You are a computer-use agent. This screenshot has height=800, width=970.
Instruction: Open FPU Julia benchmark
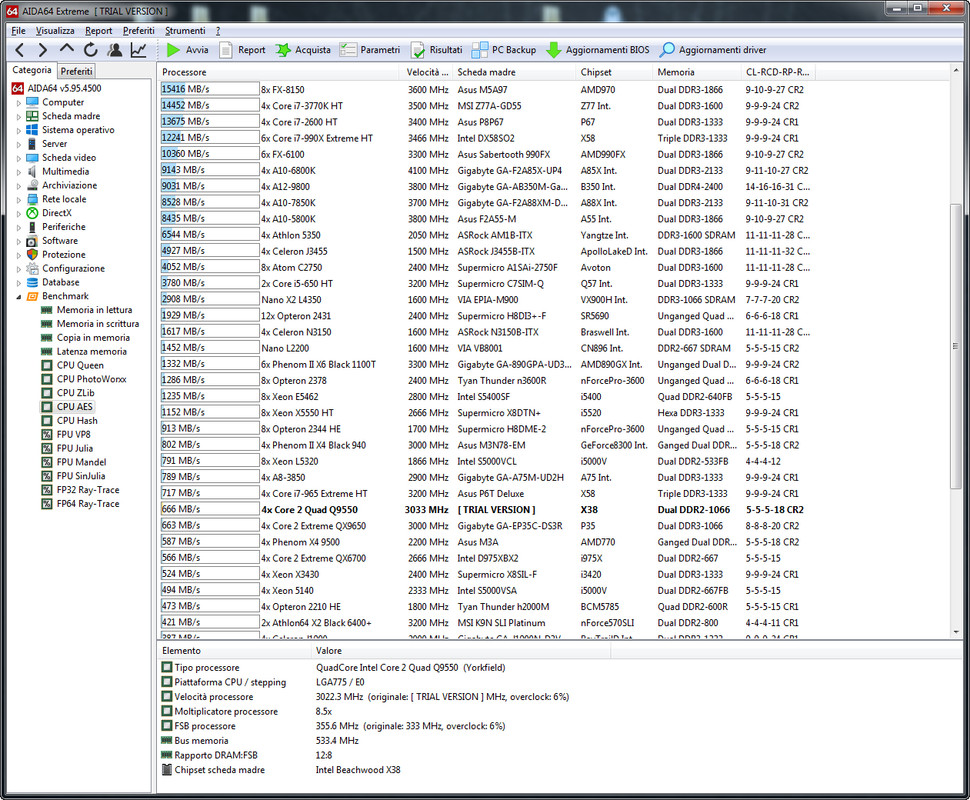click(x=74, y=449)
